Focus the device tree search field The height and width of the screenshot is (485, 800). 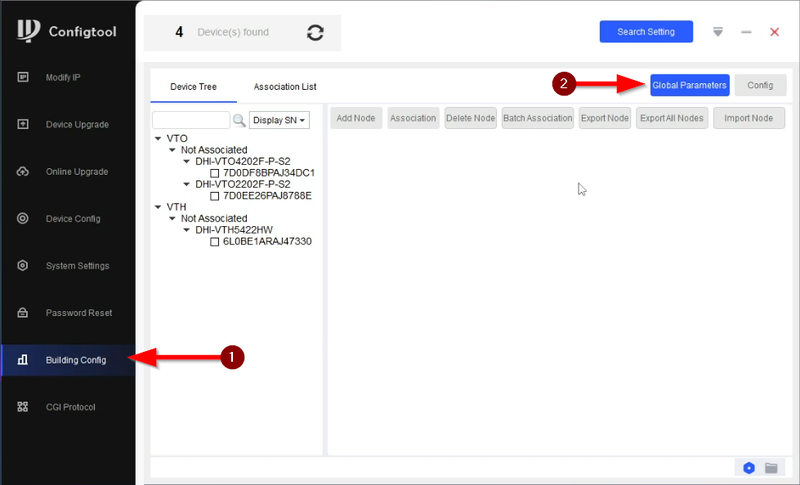click(x=191, y=120)
